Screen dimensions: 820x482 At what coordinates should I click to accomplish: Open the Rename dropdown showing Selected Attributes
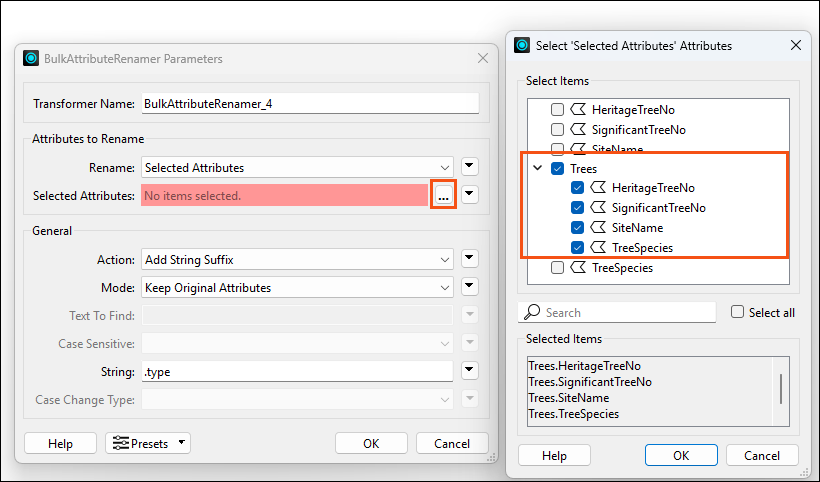pos(297,168)
